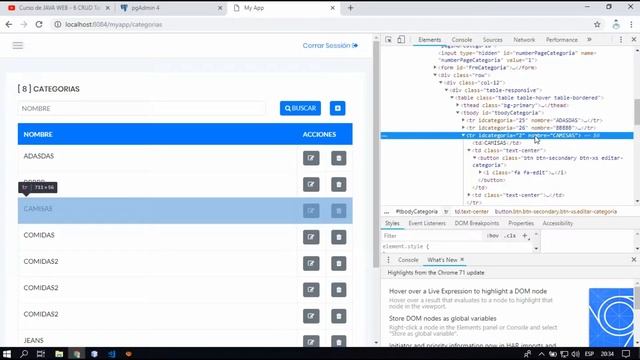Collapse the table table-hover node

[452, 98]
